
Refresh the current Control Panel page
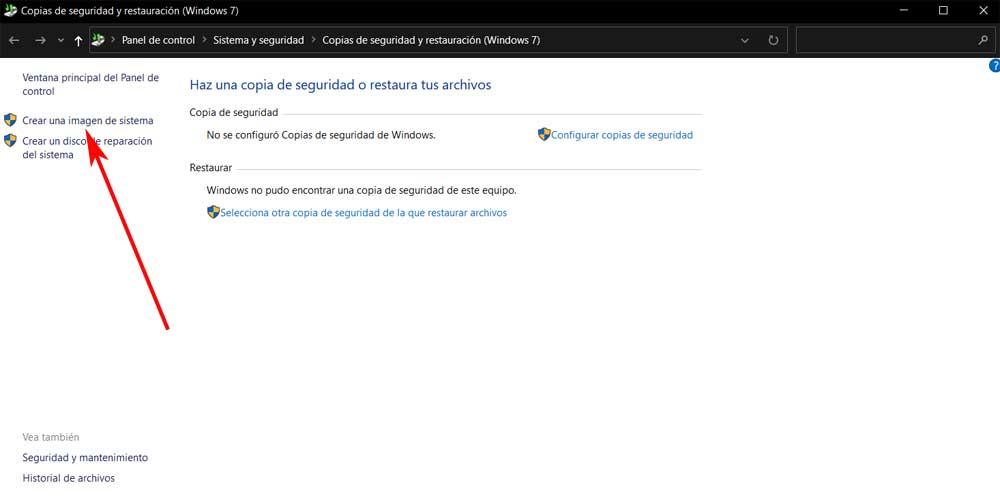[x=773, y=40]
